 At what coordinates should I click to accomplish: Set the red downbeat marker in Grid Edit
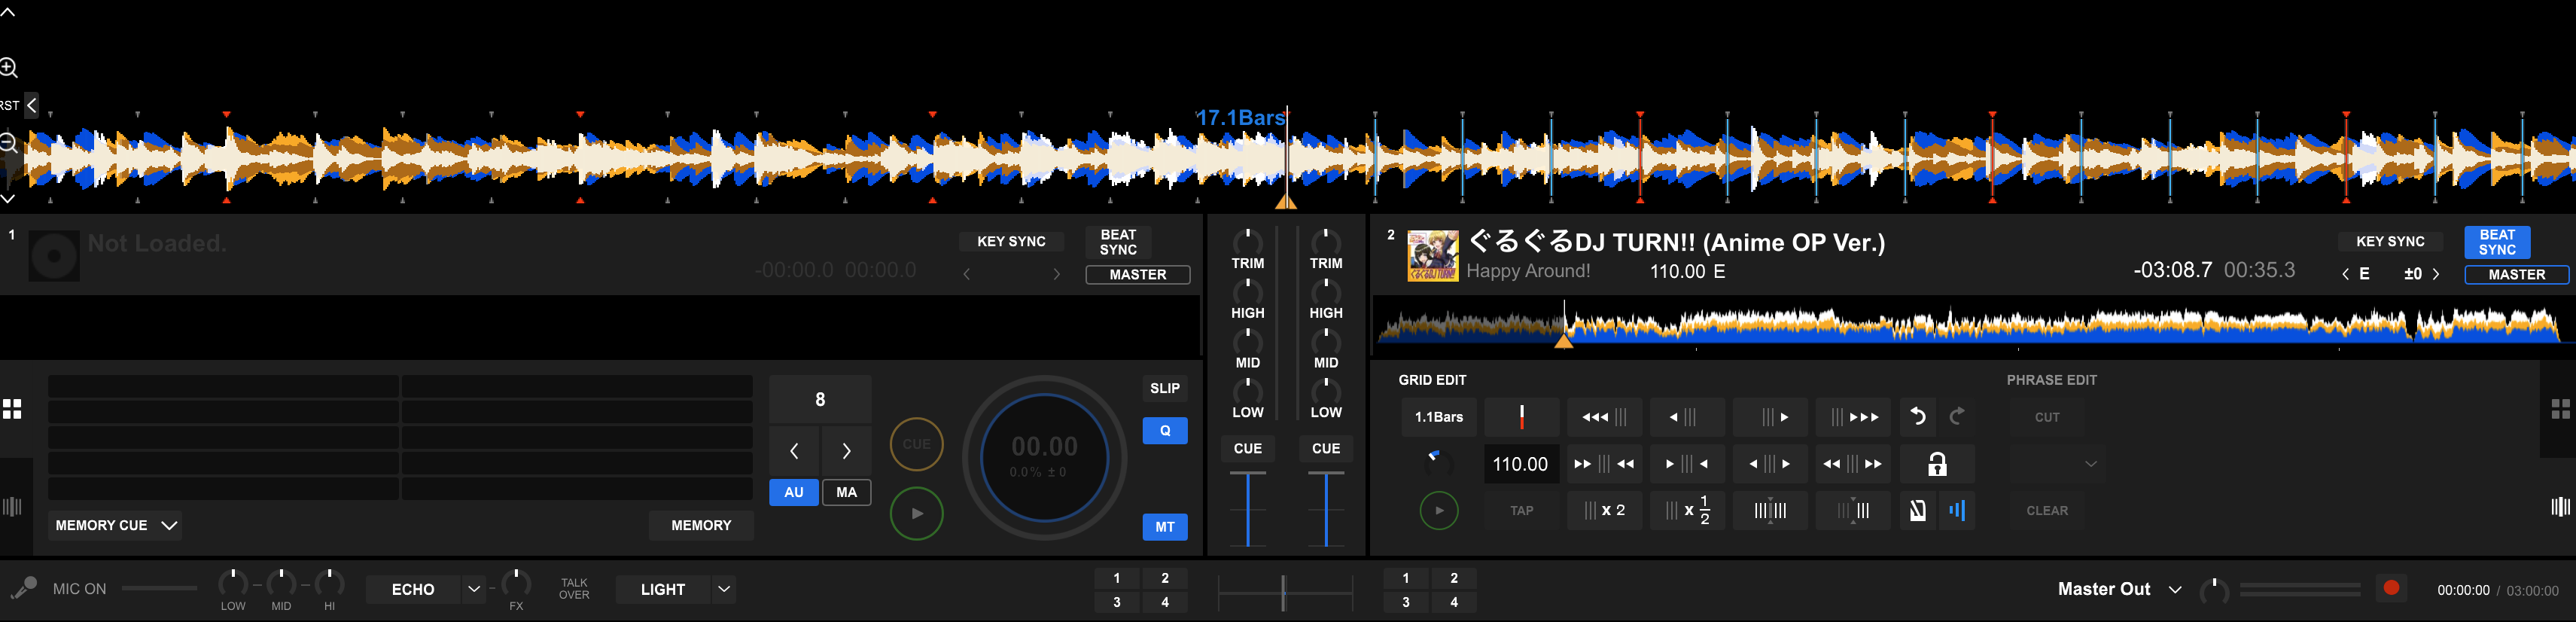point(1521,417)
